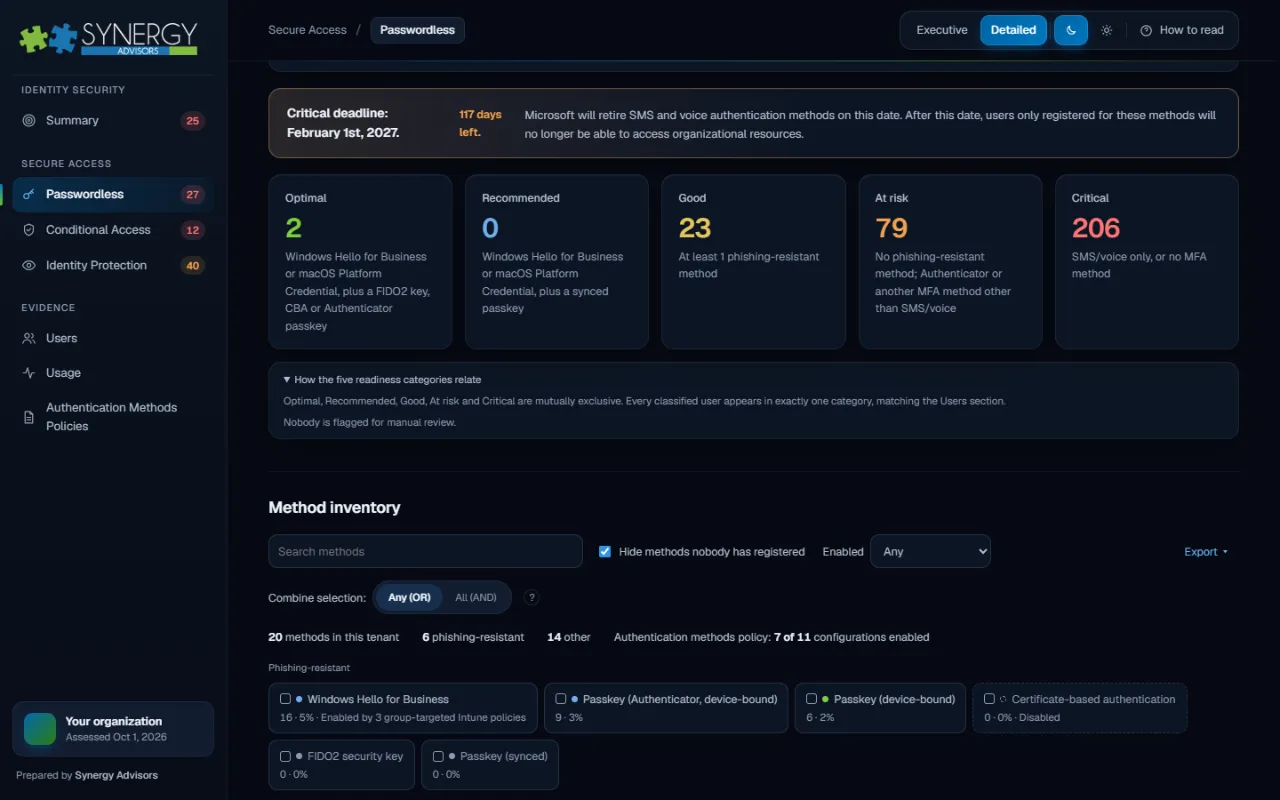The height and width of the screenshot is (800, 1280).
Task: Click the Users people icon
Action: 29,338
